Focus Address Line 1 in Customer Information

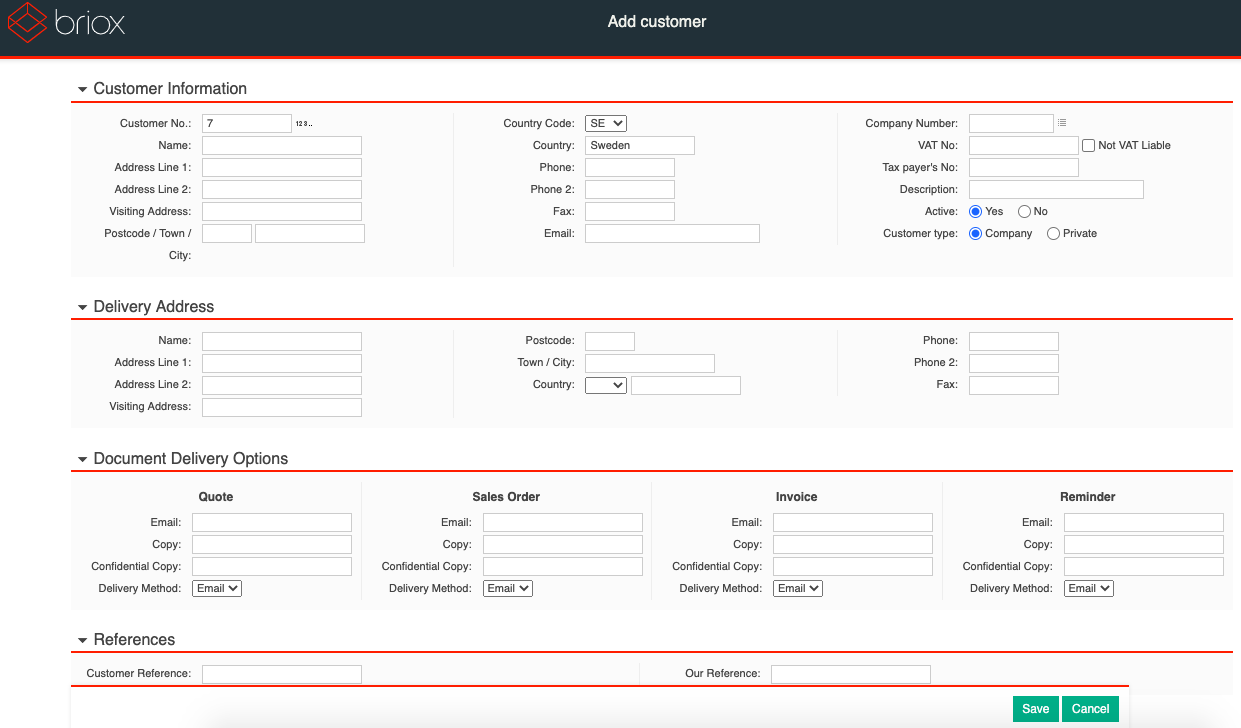tap(282, 167)
